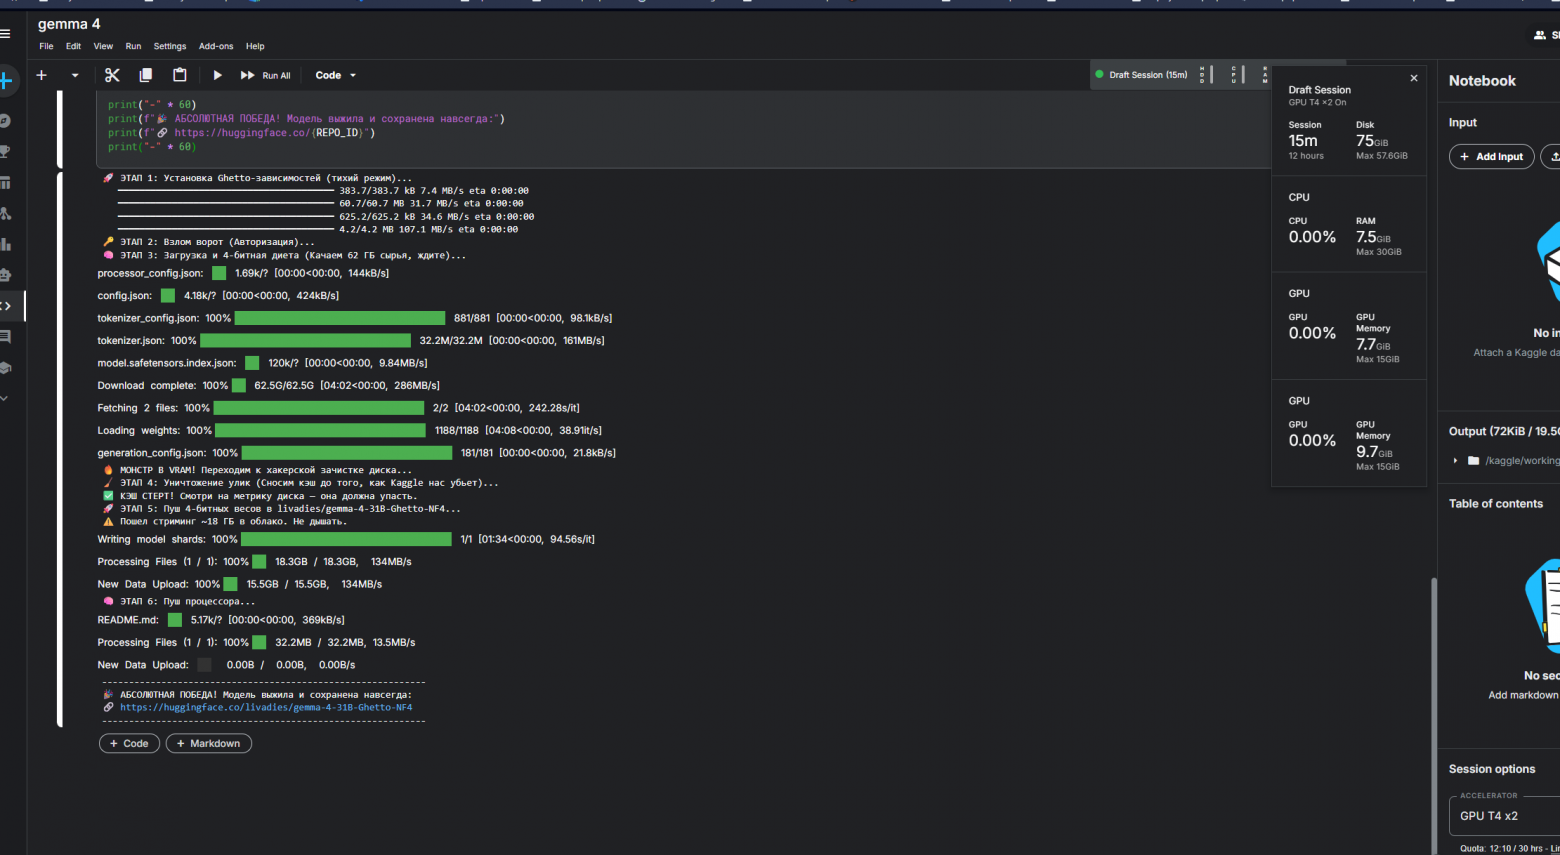Click the share people icon at top right
Viewport: 1560px width, 855px height.
click(1540, 35)
